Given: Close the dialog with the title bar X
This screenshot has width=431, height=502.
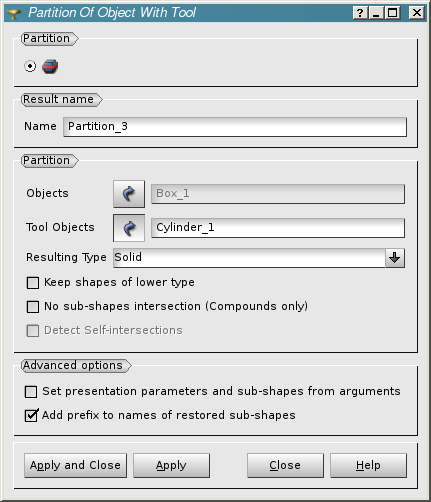Looking at the screenshot, I should coord(417,13).
